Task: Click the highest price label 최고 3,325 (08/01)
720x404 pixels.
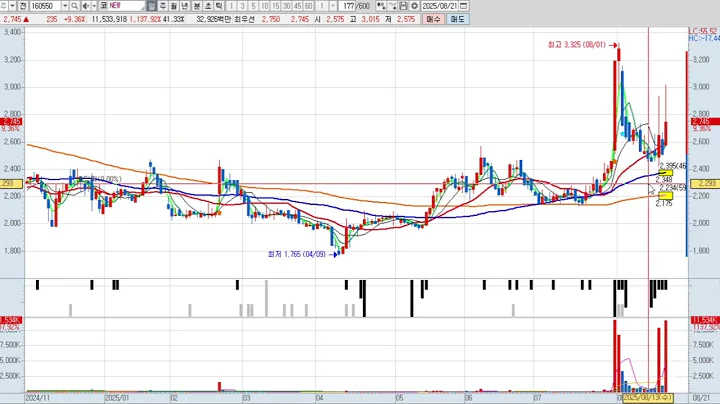Action: point(576,45)
